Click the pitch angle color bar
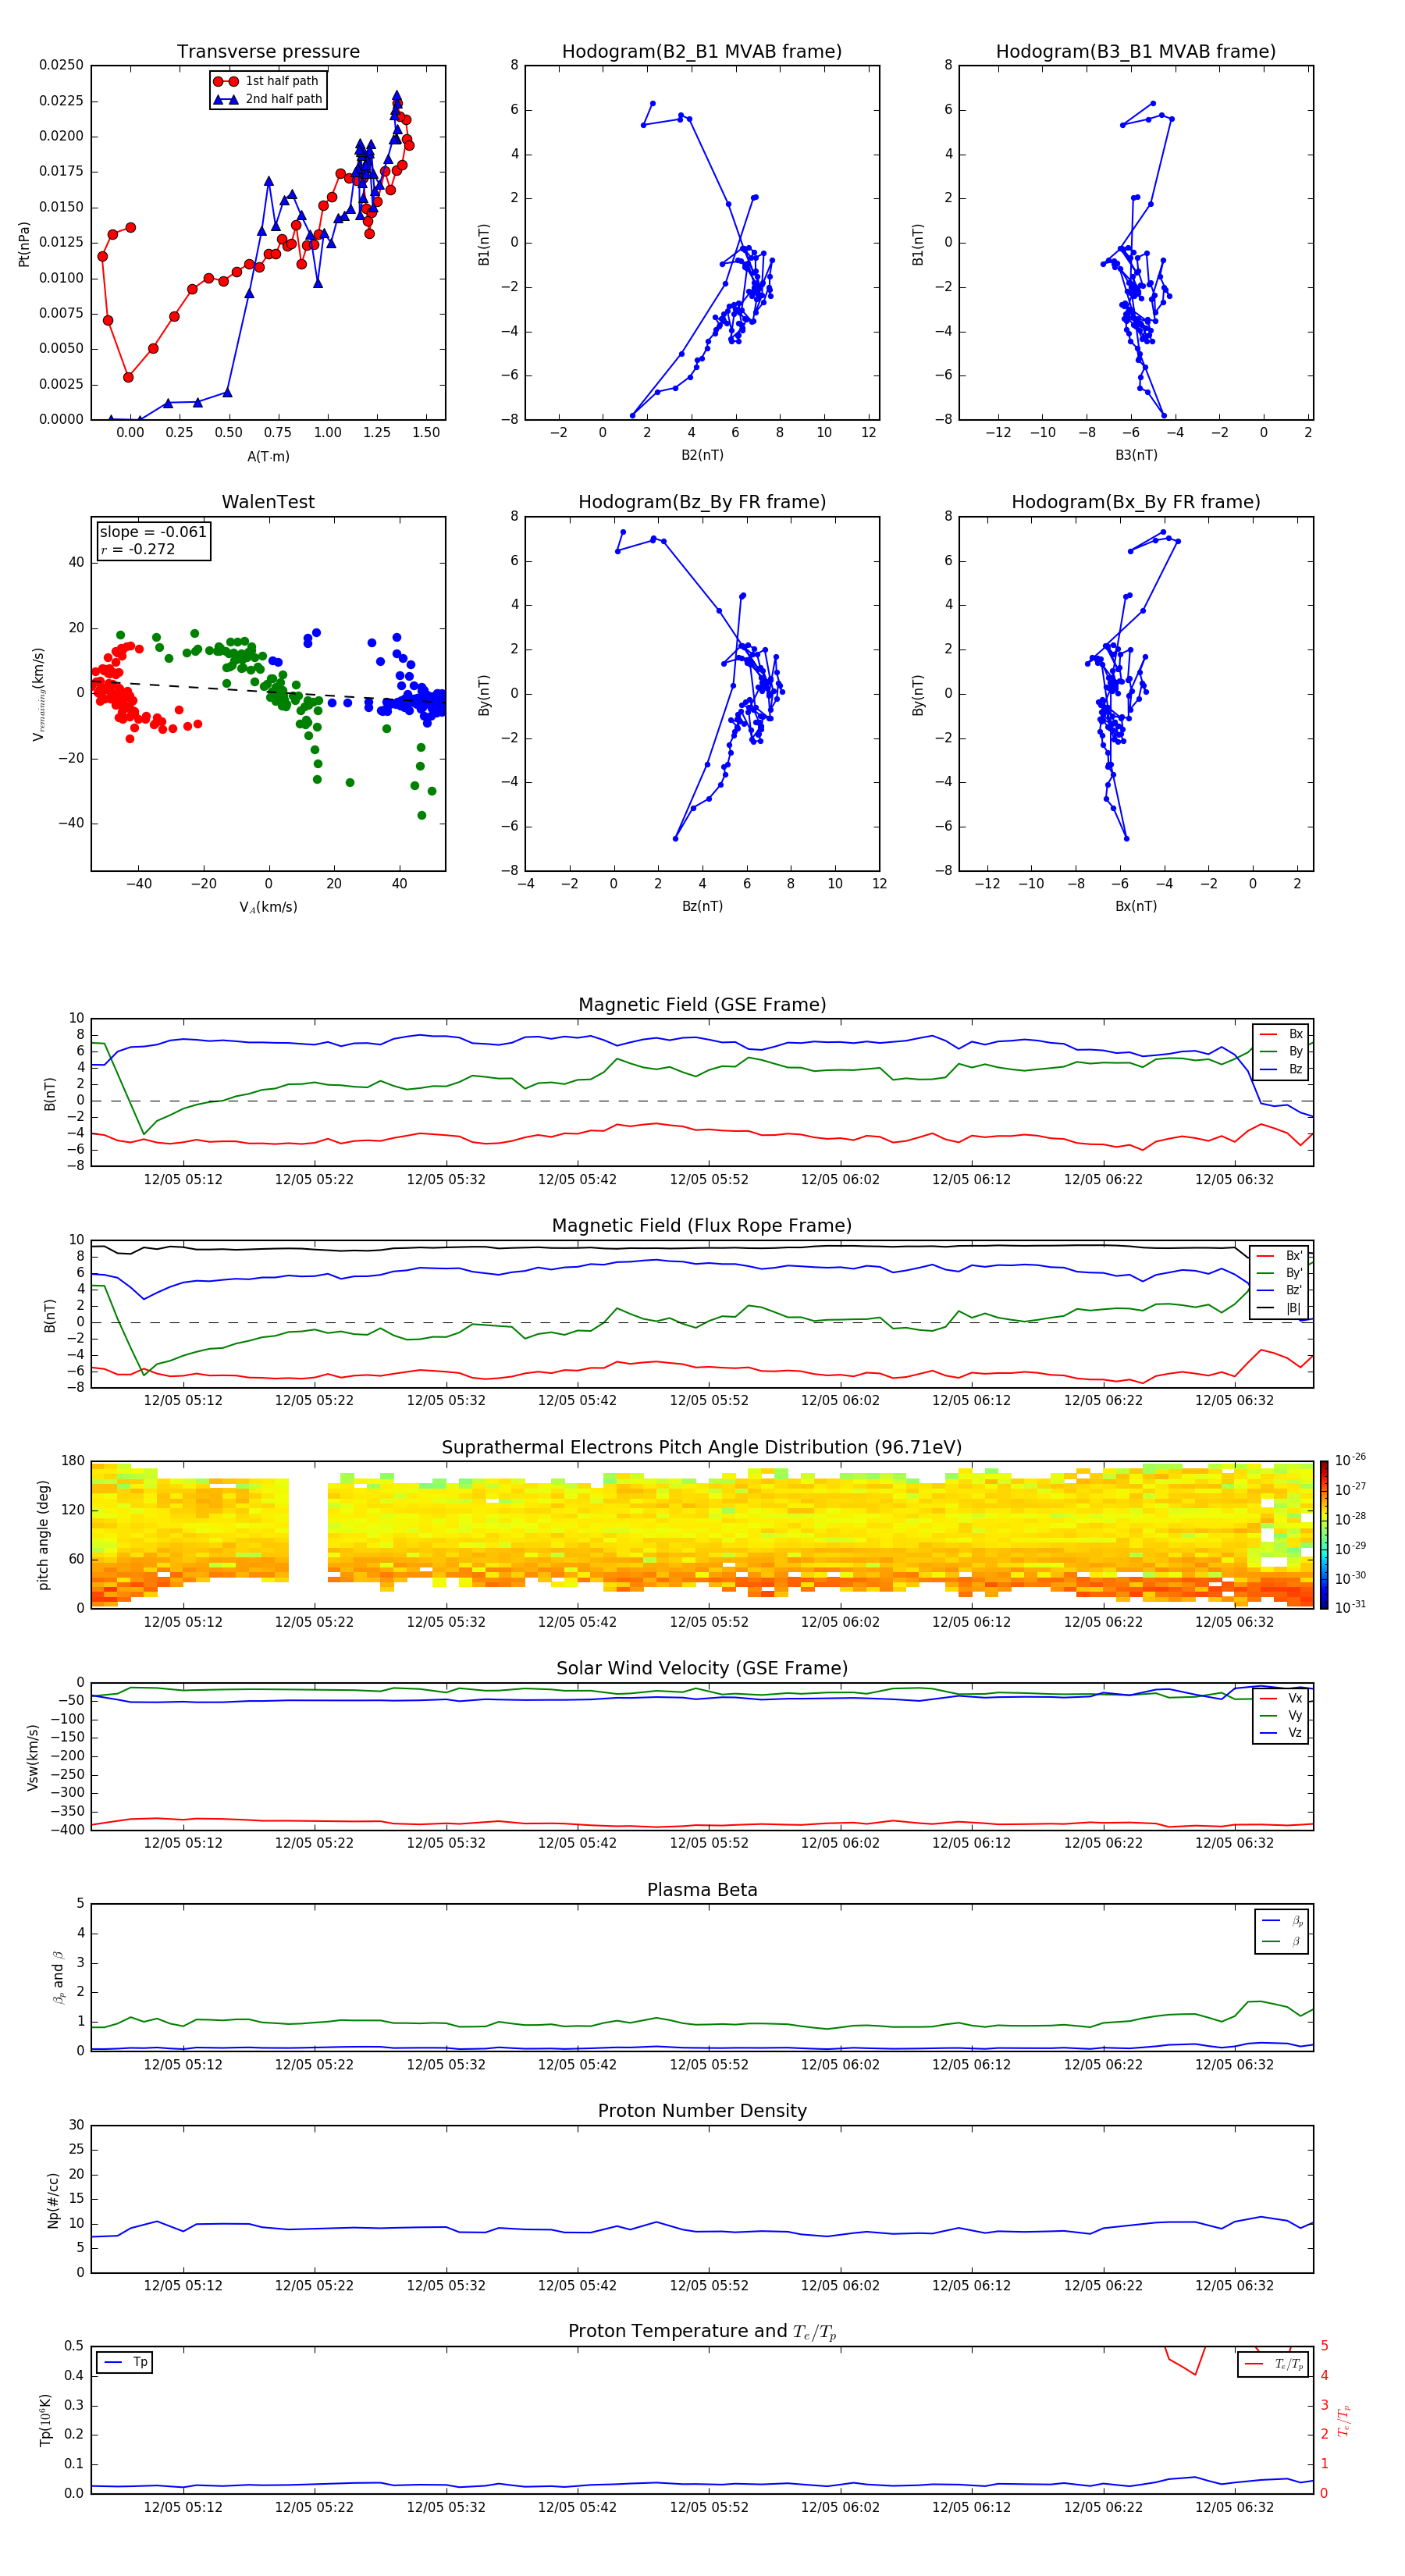The width and height of the screenshot is (1405, 2576). tap(1324, 1535)
